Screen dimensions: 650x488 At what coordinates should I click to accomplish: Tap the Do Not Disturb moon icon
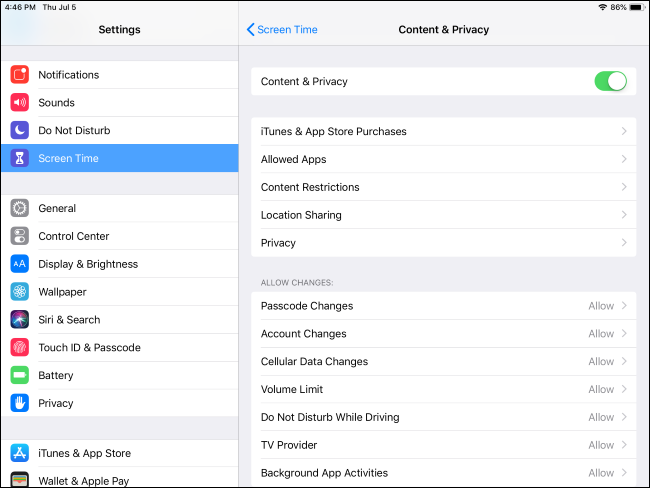[20, 131]
